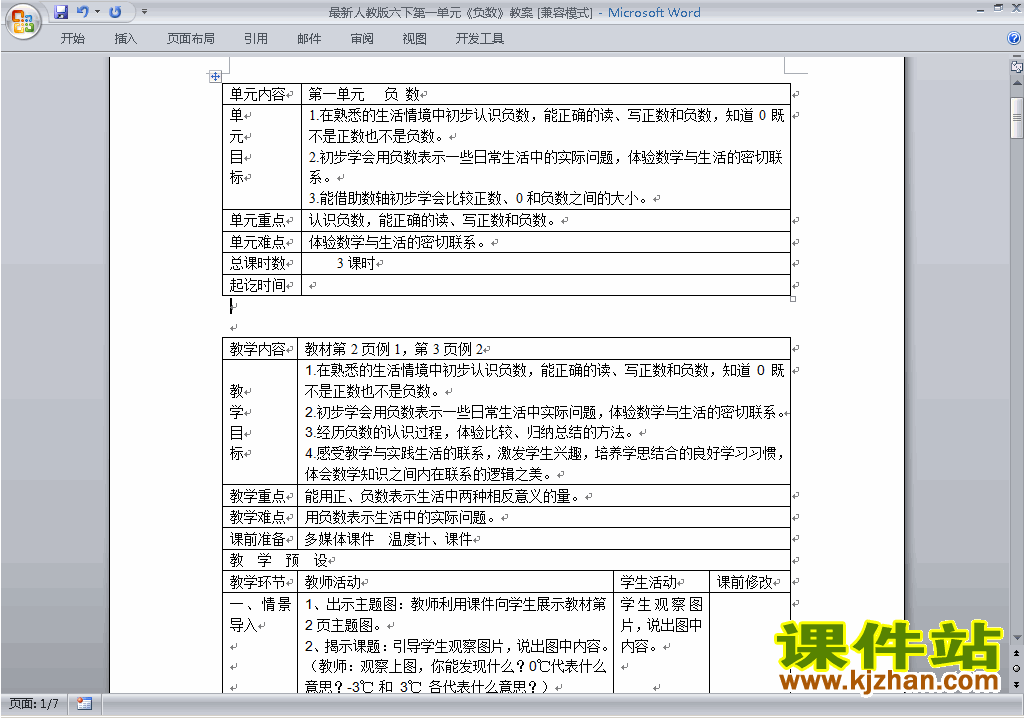Image resolution: width=1024 pixels, height=718 pixels.
Task: Click the table resize handle below first table
Action: coord(793,299)
